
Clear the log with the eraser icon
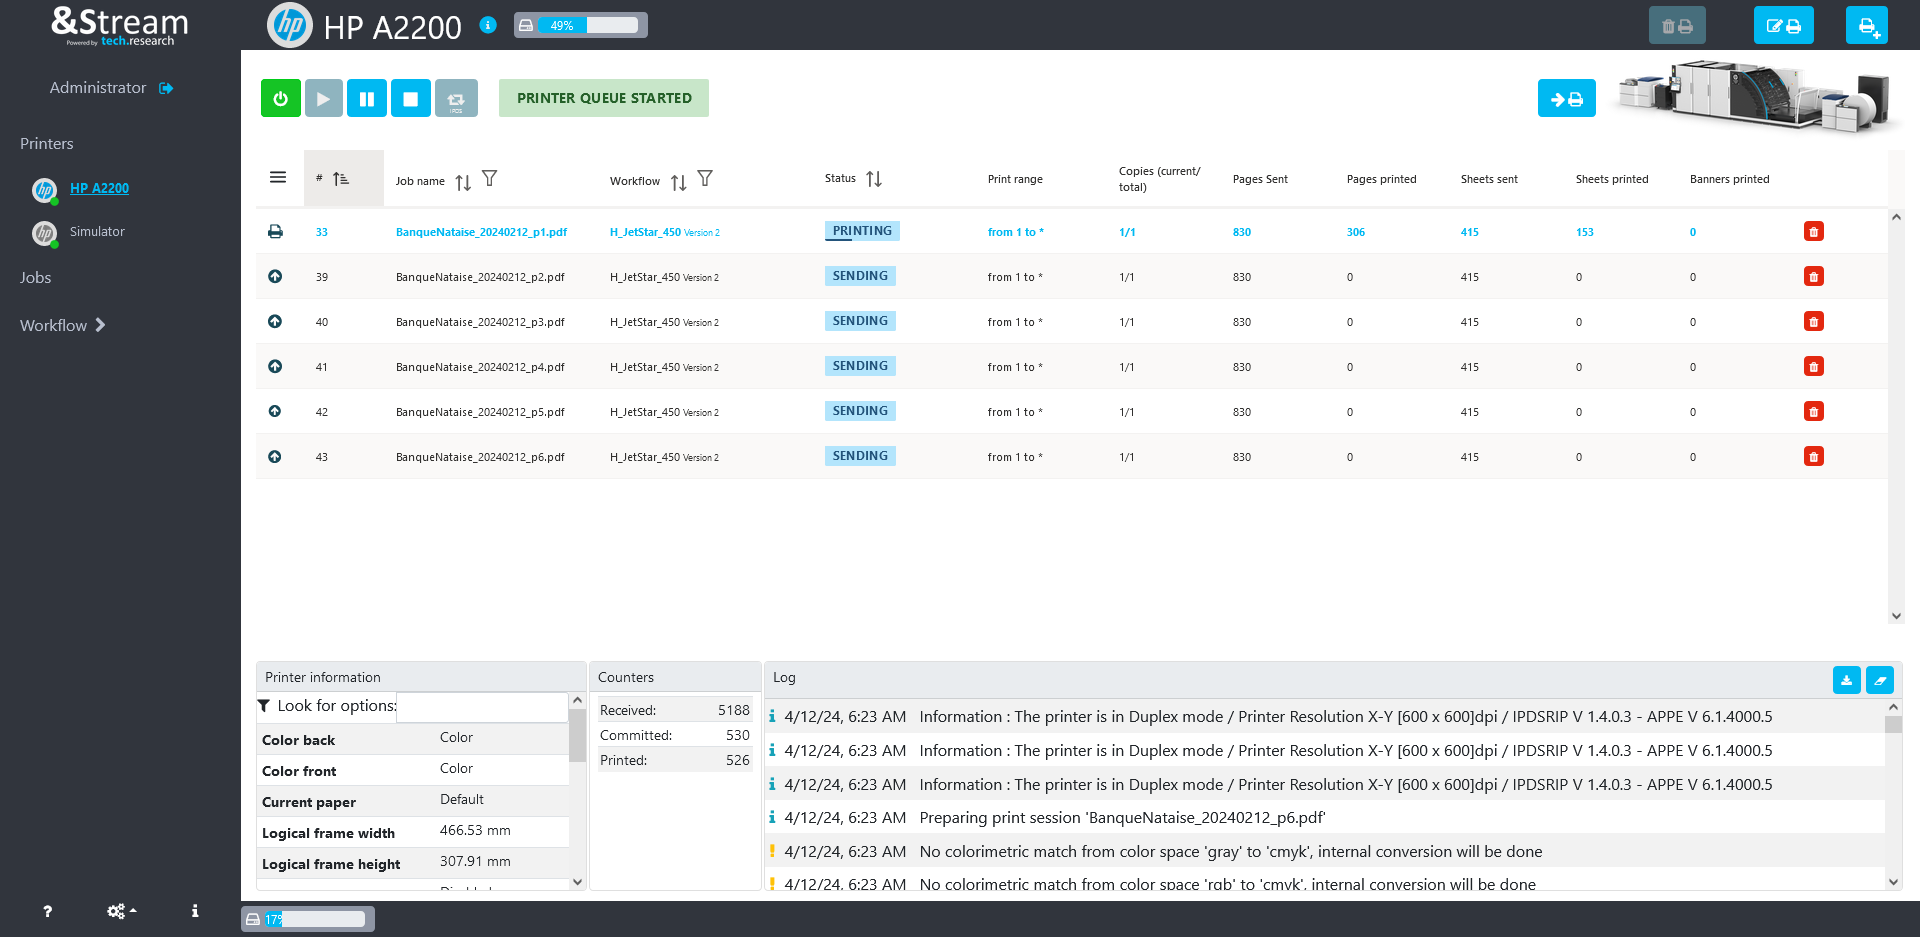tap(1880, 680)
